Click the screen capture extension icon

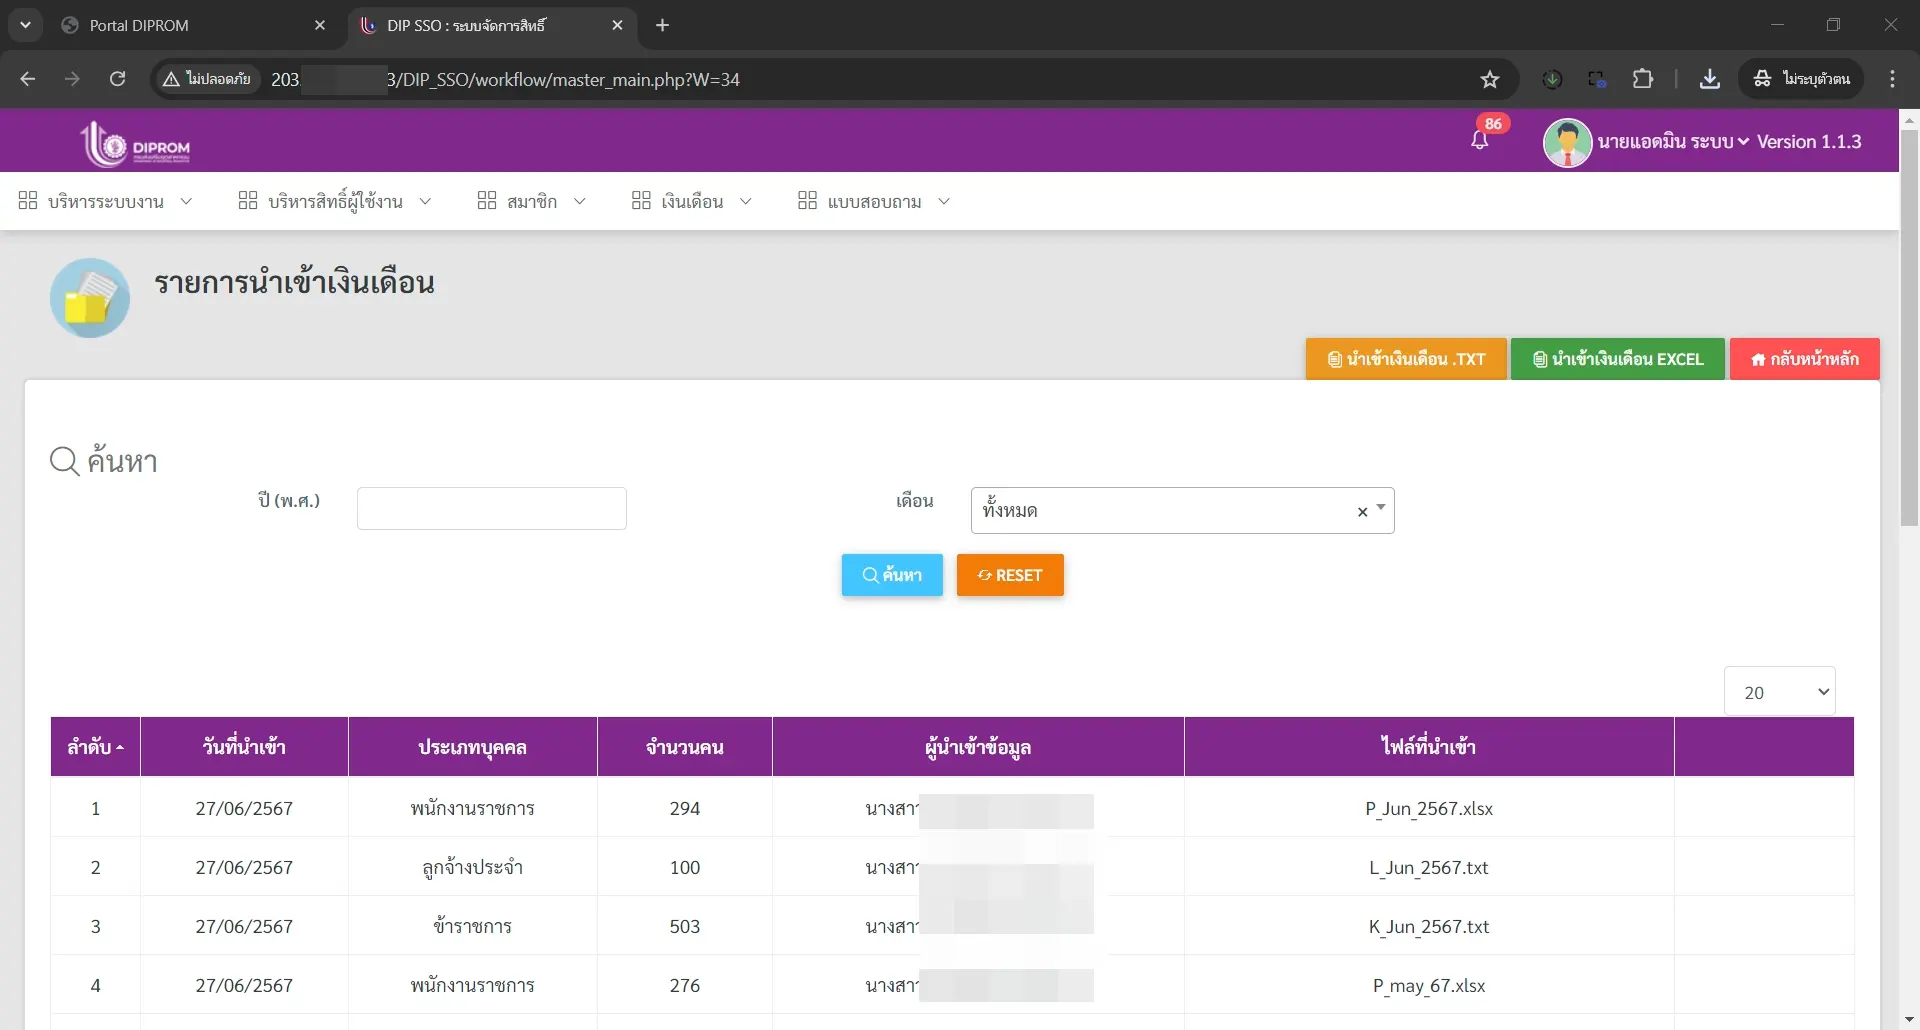[x=1597, y=79]
